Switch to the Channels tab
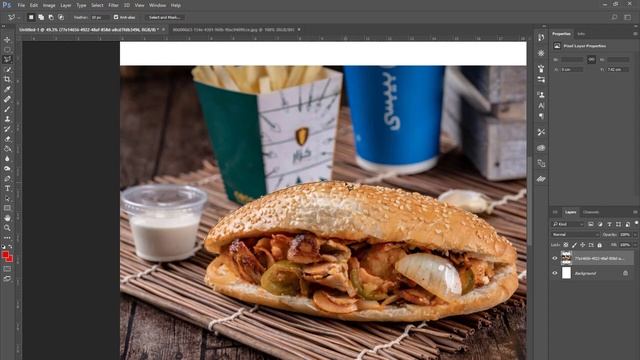This screenshot has width=640, height=360. (591, 212)
